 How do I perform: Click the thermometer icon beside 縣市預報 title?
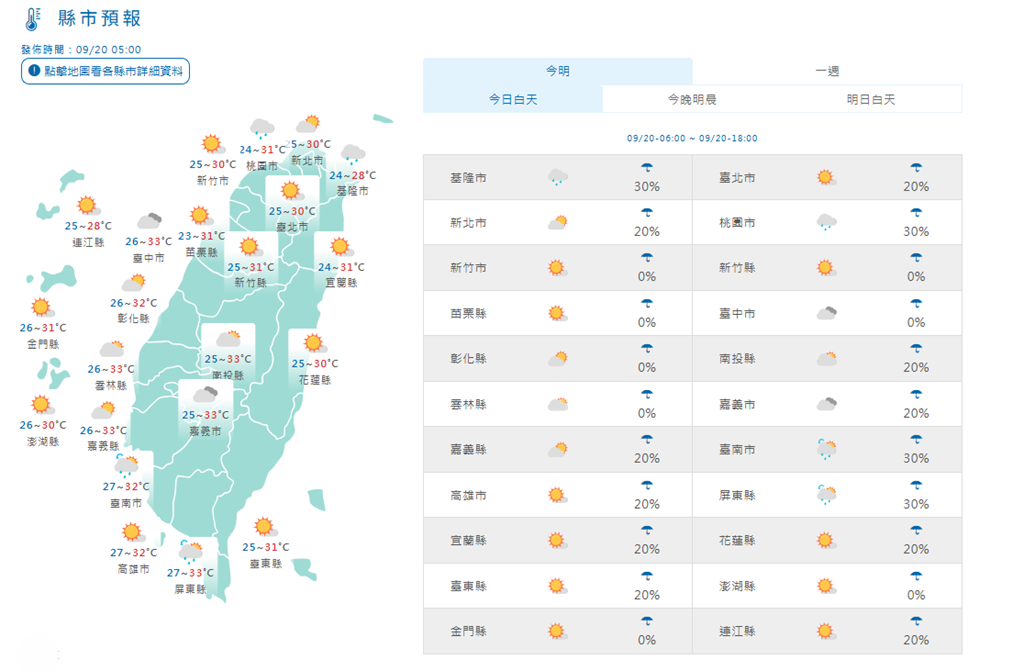tap(33, 19)
